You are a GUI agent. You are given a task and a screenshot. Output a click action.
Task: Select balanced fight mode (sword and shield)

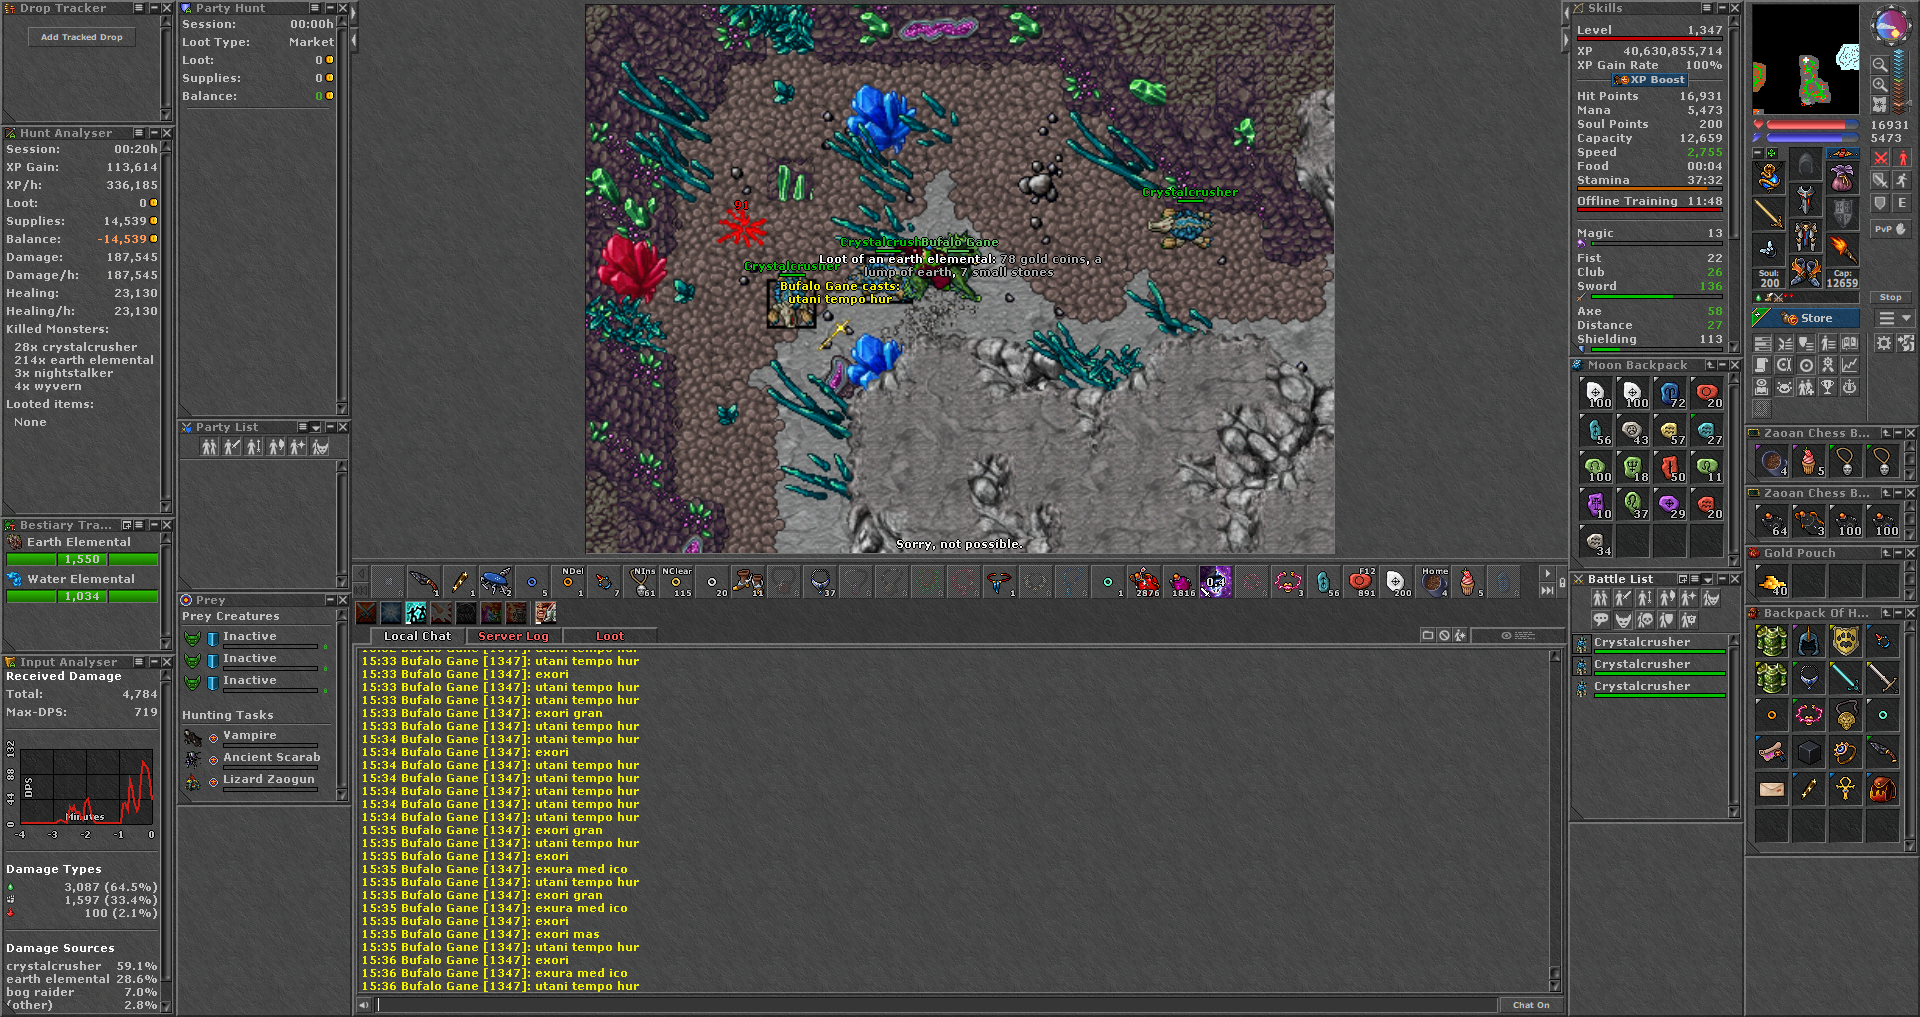pos(1880,180)
